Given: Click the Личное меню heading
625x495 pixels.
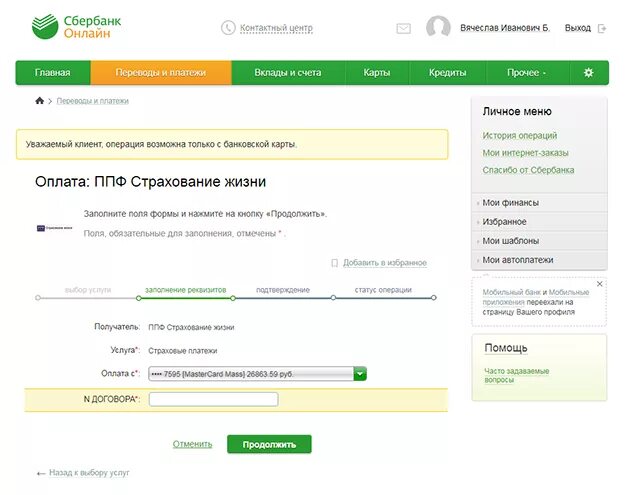Looking at the screenshot, I should click(x=517, y=112).
